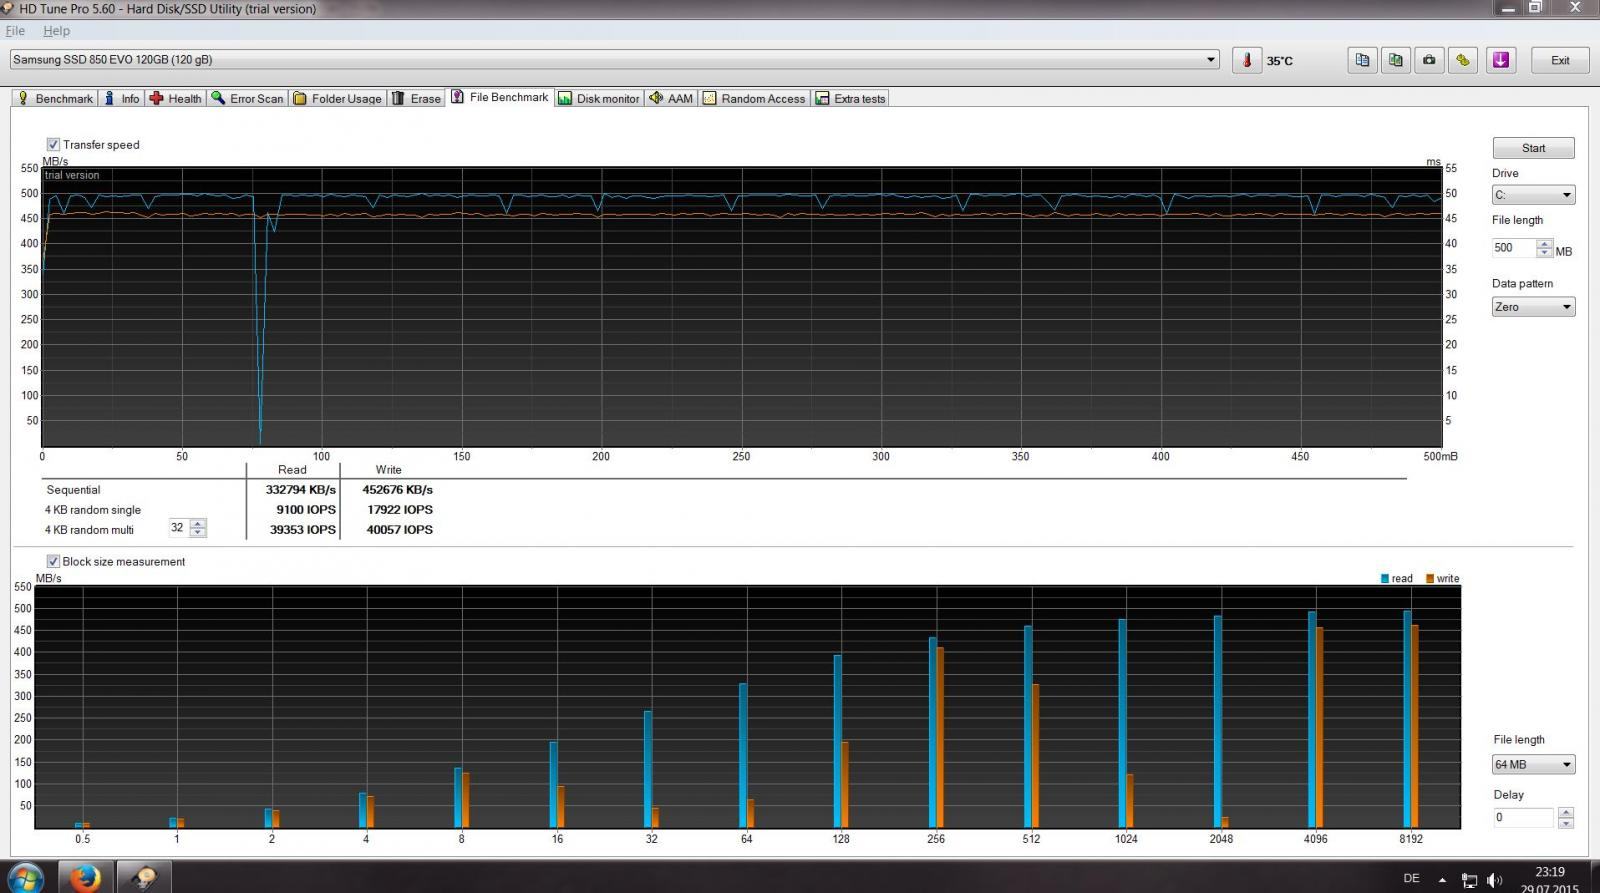Click the camera save screenshot icon
Viewport: 1600px width, 893px height.
(1430, 60)
